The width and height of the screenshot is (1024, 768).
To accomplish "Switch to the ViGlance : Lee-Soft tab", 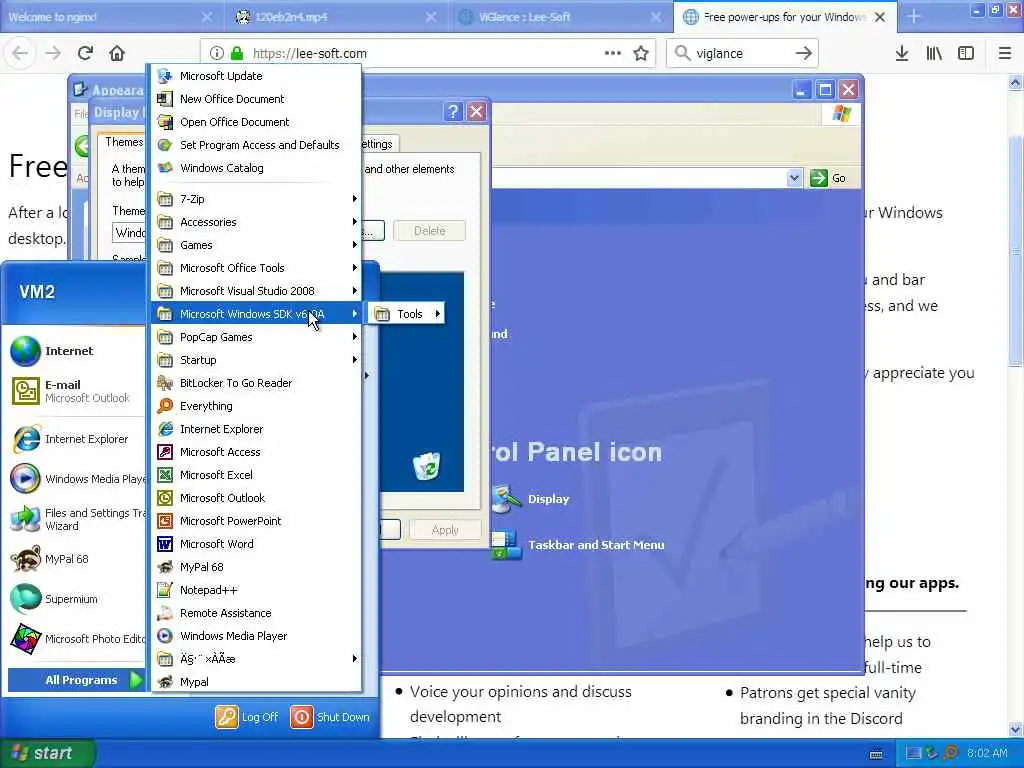I will 560,17.
